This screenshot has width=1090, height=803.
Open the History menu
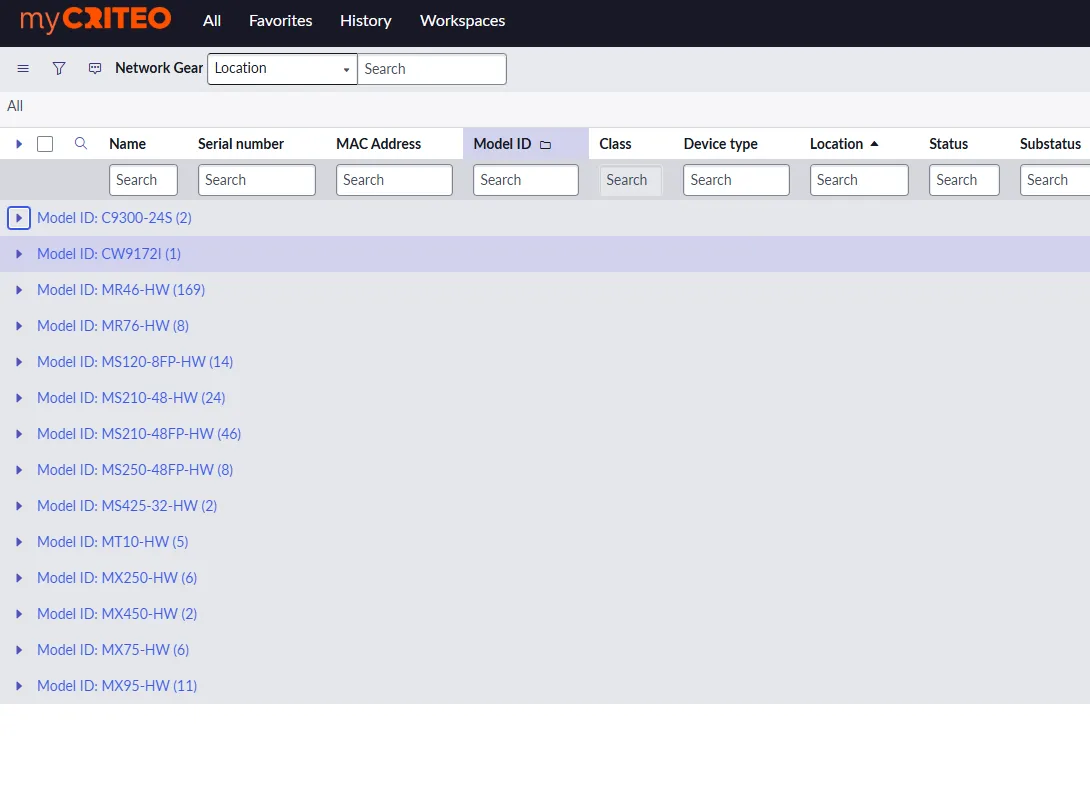click(366, 21)
